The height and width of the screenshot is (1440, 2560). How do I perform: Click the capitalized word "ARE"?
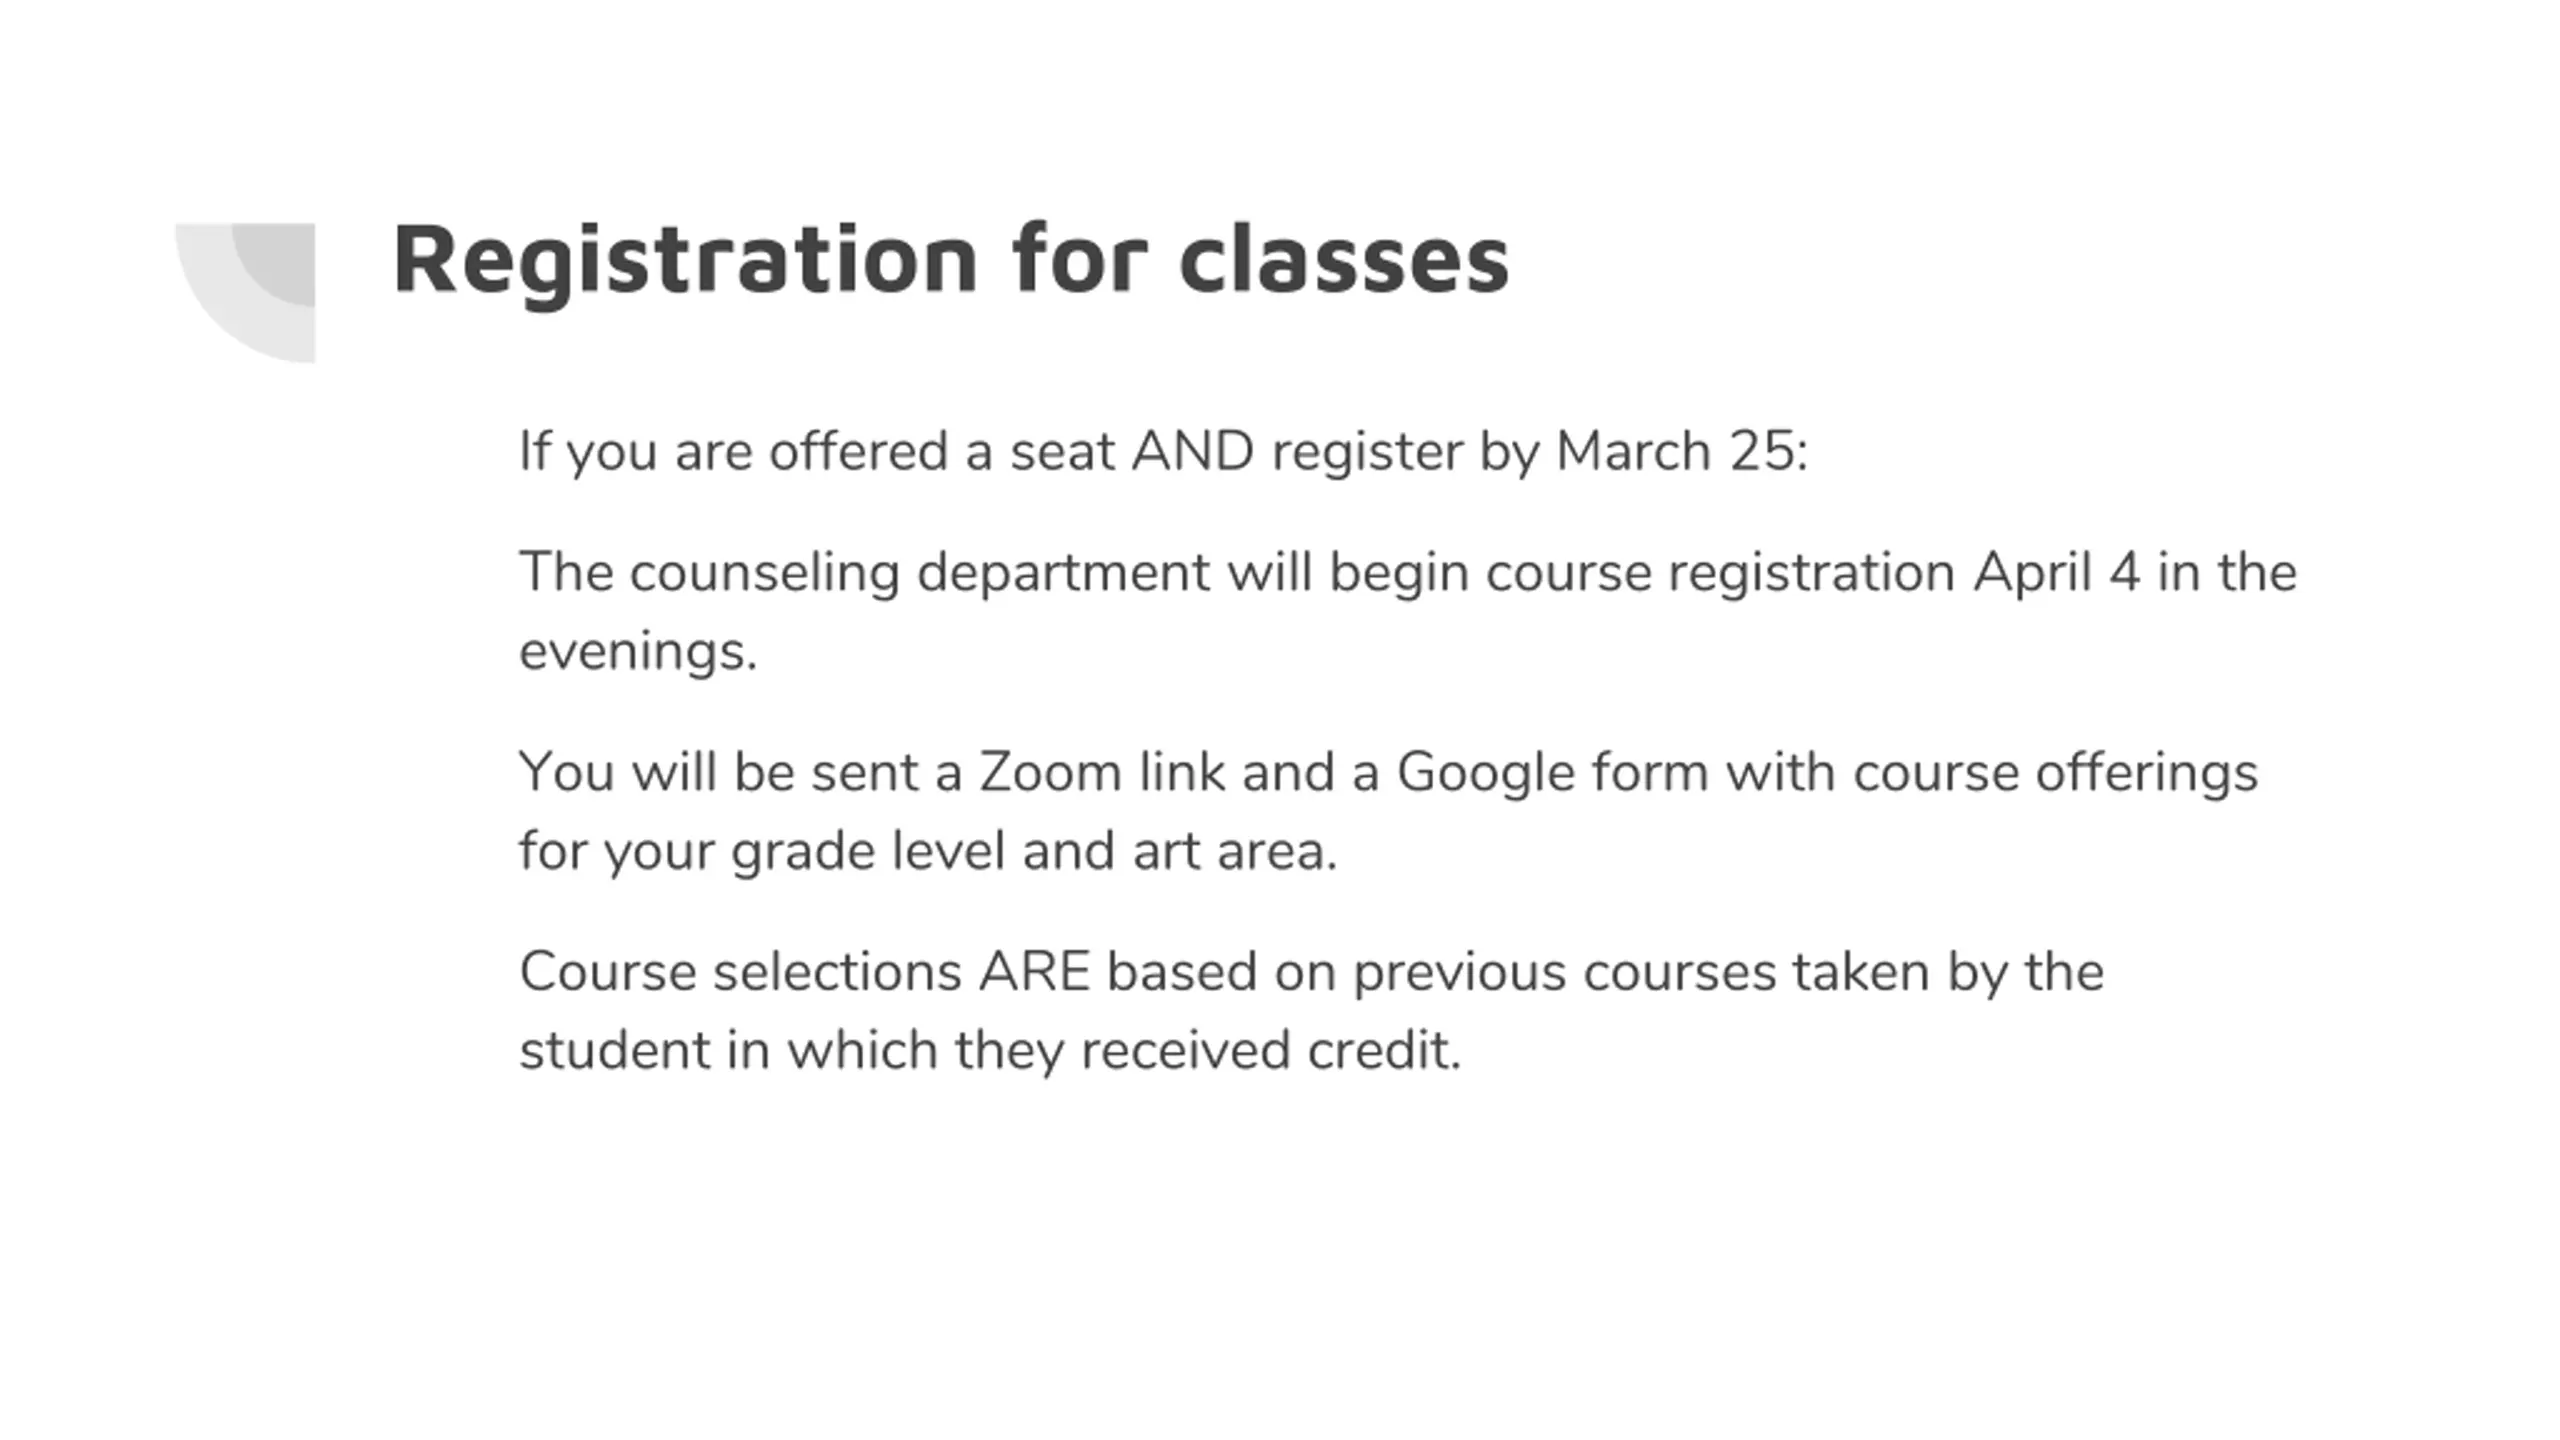tap(1034, 972)
